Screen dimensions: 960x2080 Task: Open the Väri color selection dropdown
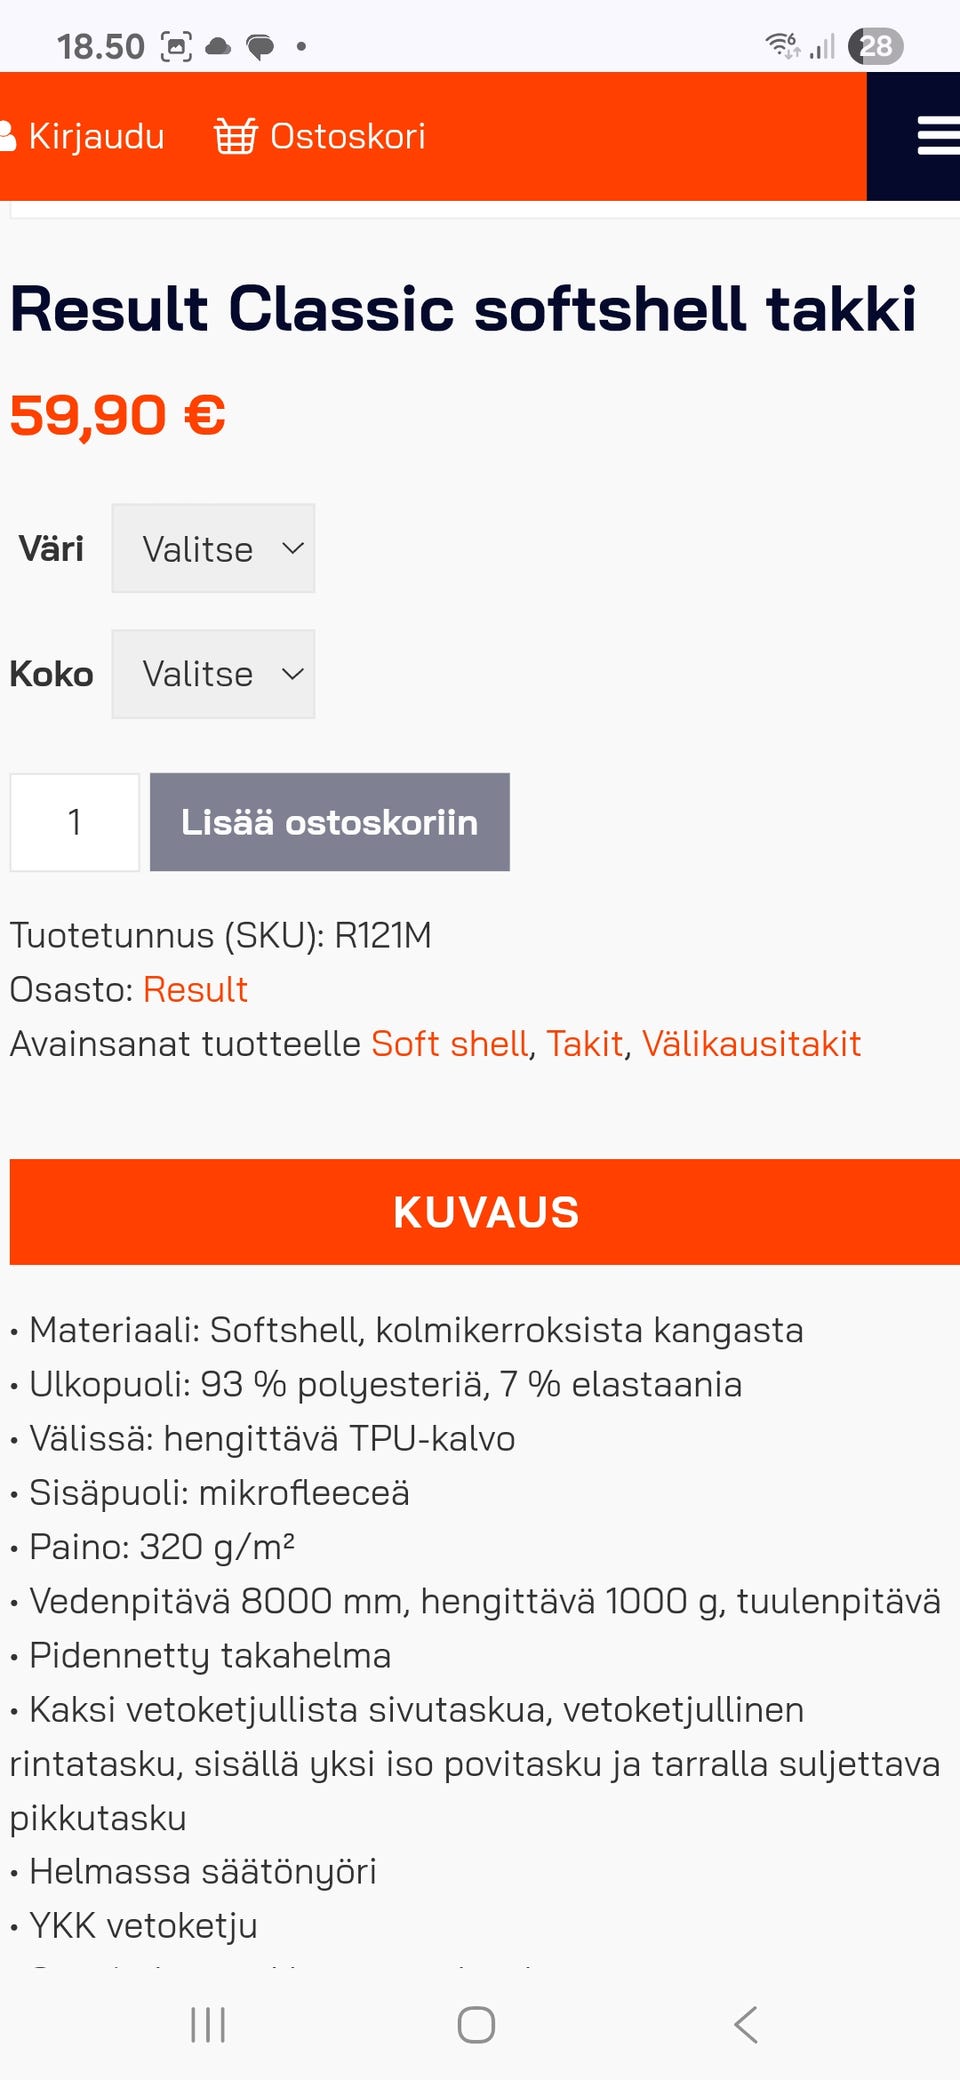pos(213,548)
